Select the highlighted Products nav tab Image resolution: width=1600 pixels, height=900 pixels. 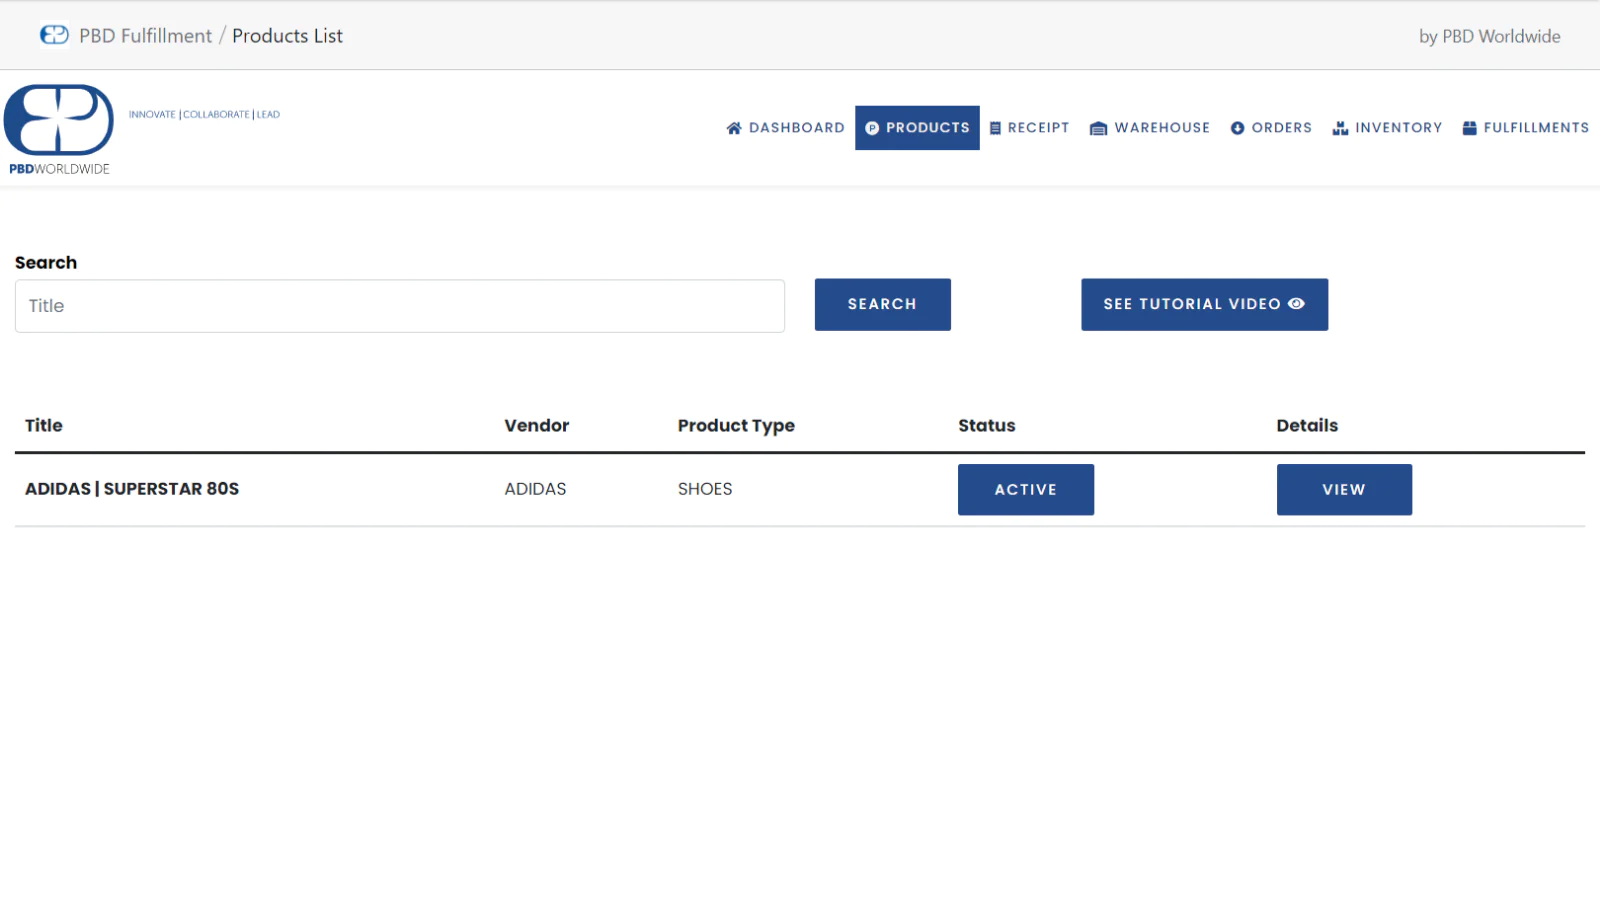tap(917, 128)
